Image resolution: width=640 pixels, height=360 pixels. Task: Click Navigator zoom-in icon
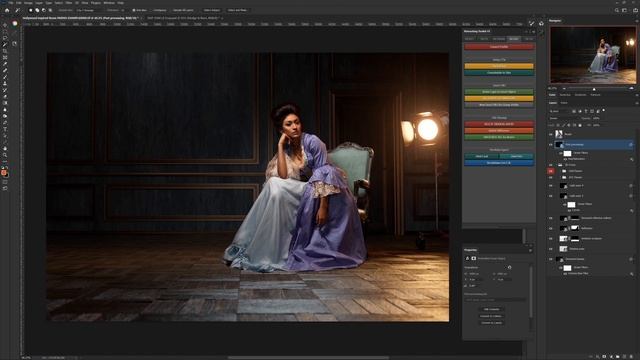pos(631,88)
